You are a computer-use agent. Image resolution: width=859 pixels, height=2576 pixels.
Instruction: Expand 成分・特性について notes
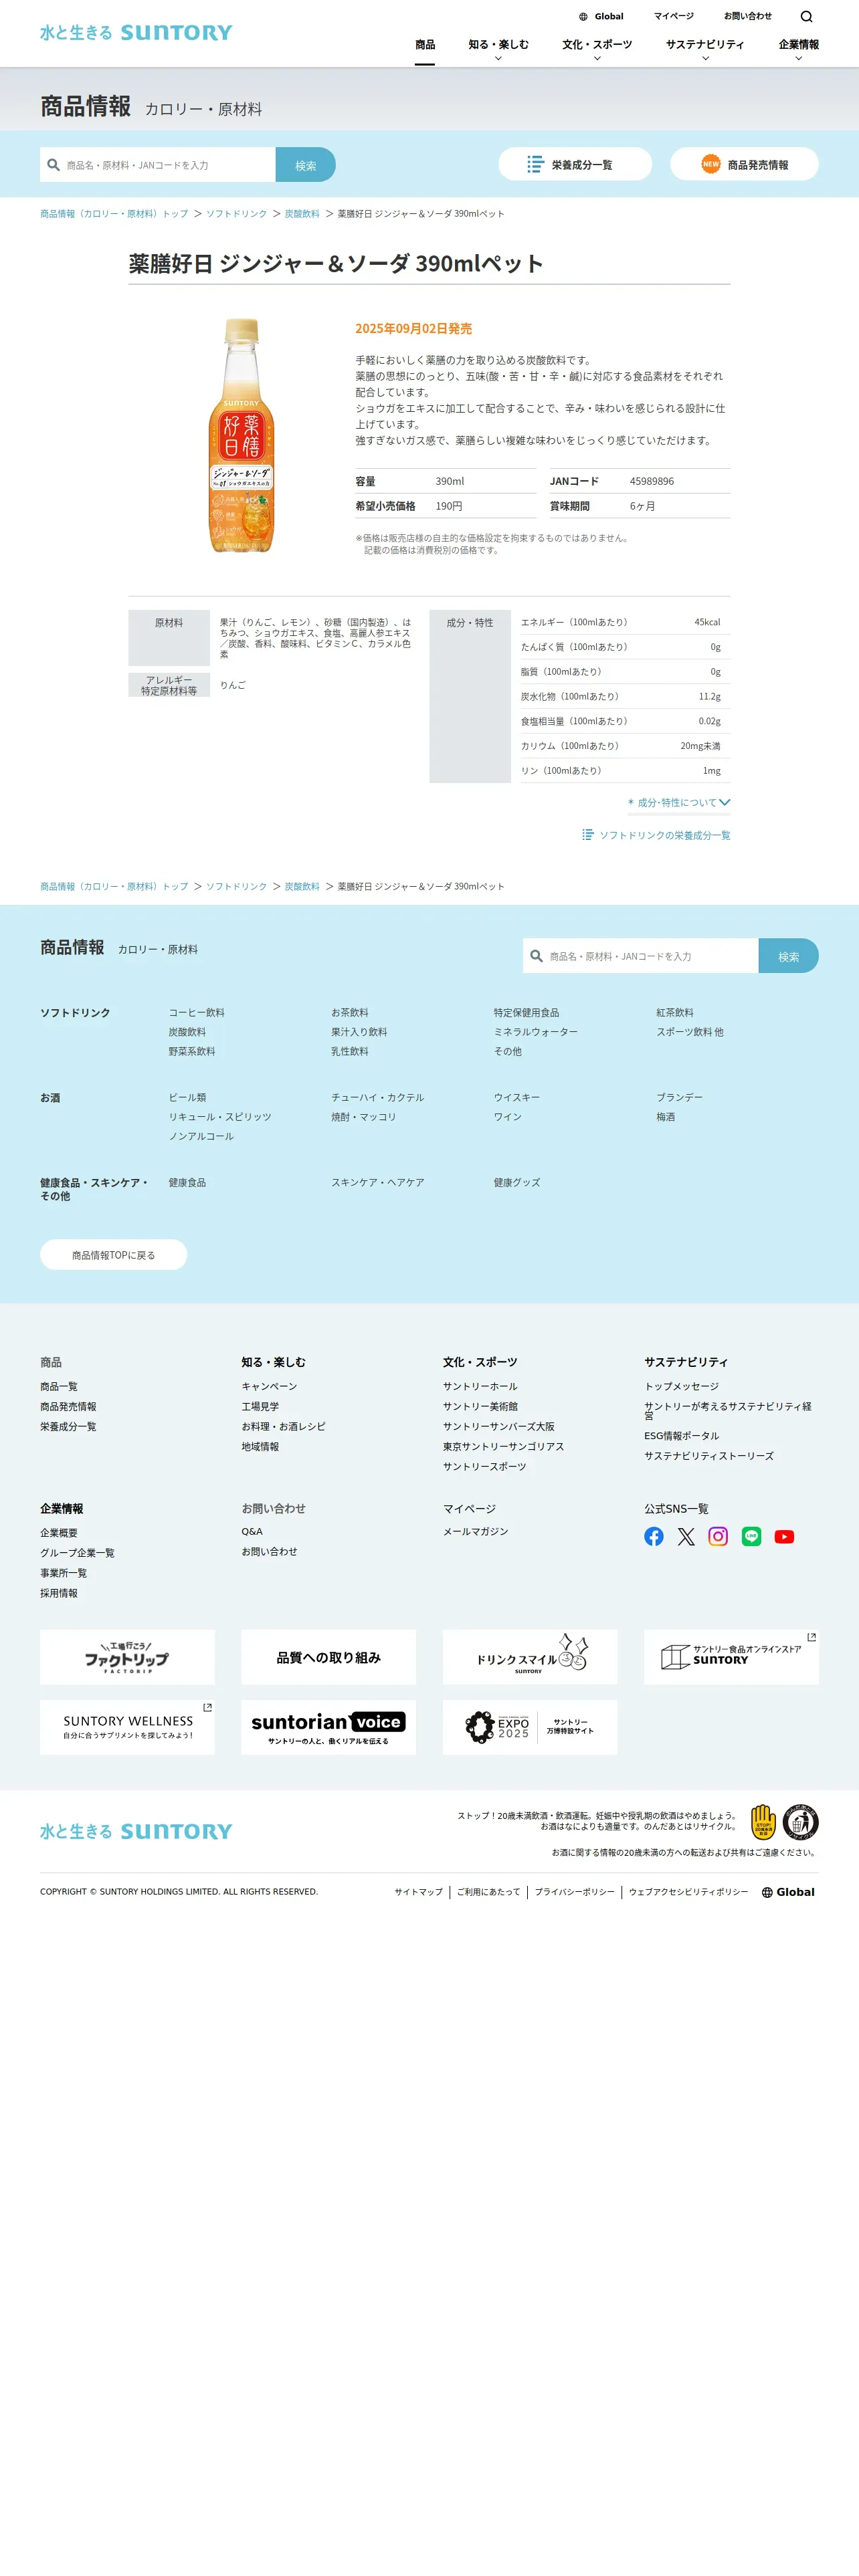click(x=679, y=802)
